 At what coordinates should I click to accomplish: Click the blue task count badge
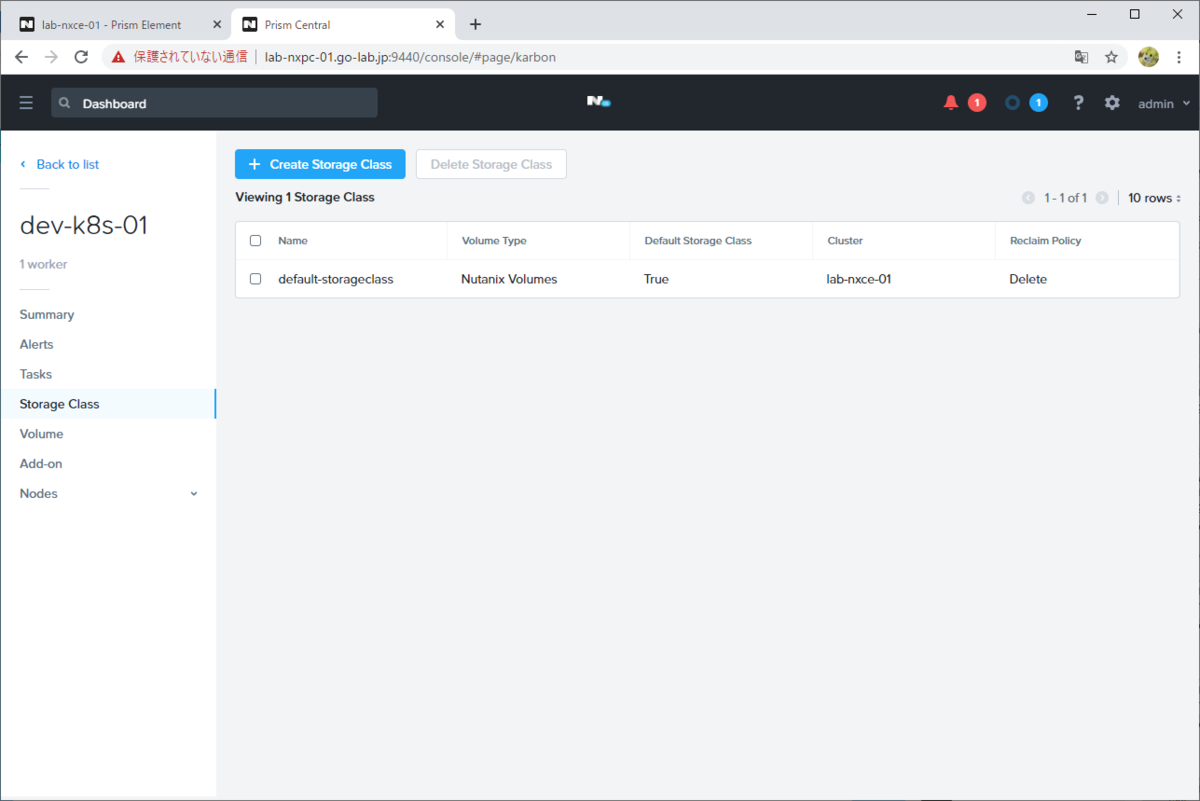click(1038, 103)
